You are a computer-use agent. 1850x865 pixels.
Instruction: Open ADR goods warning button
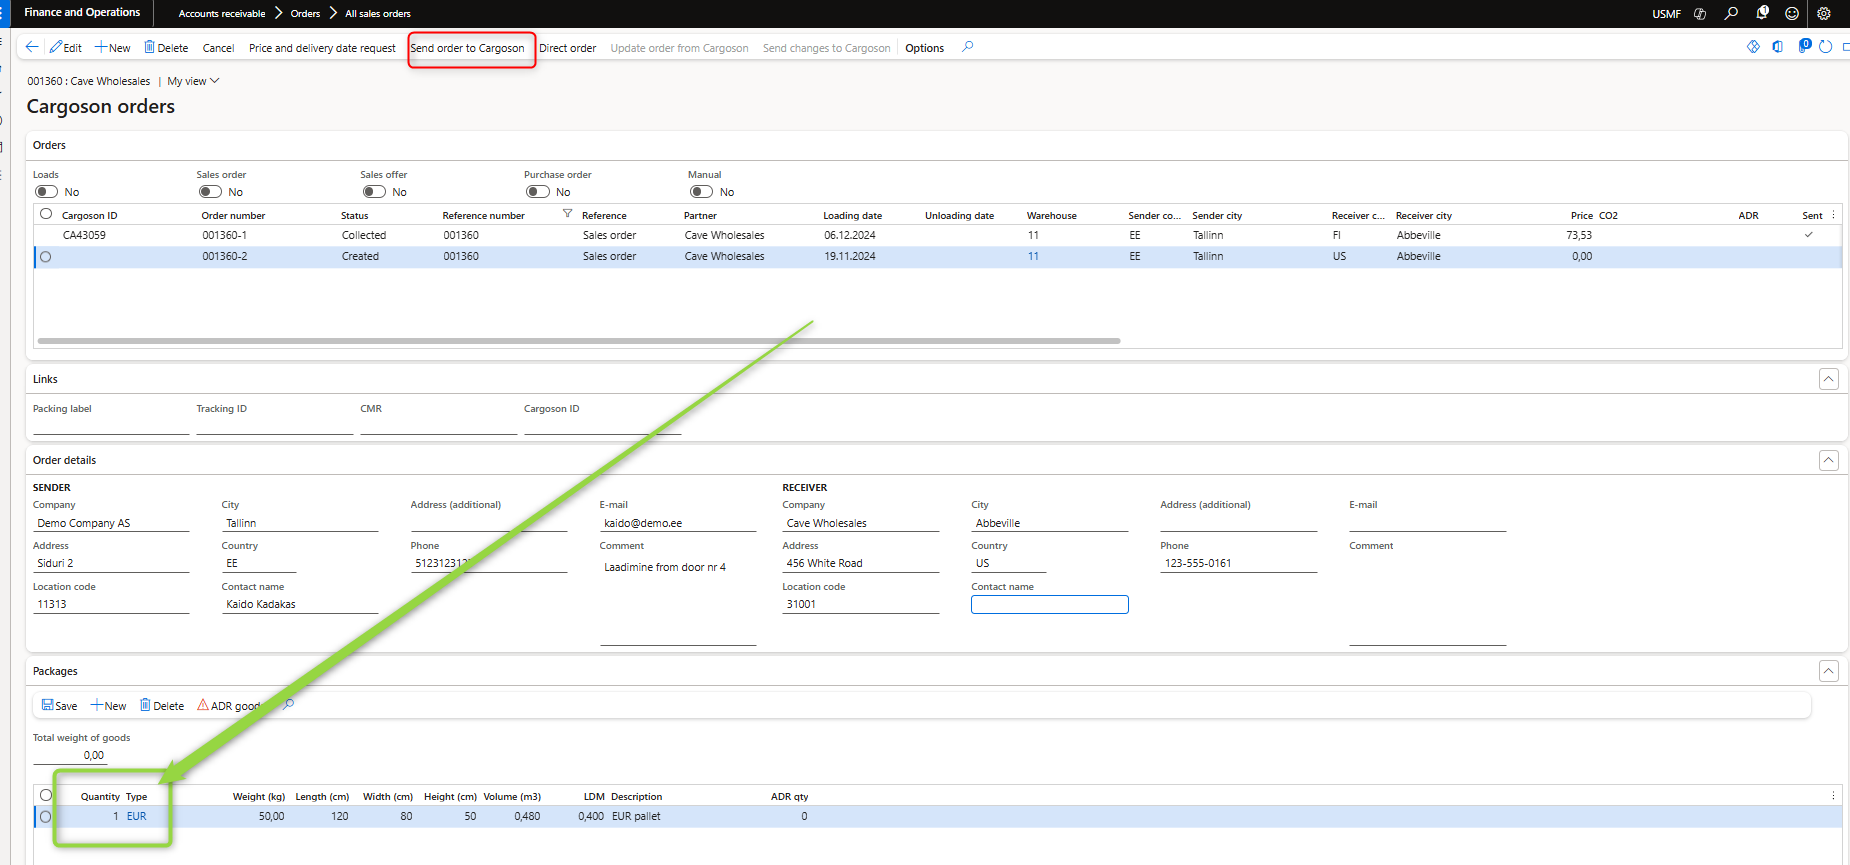click(229, 705)
